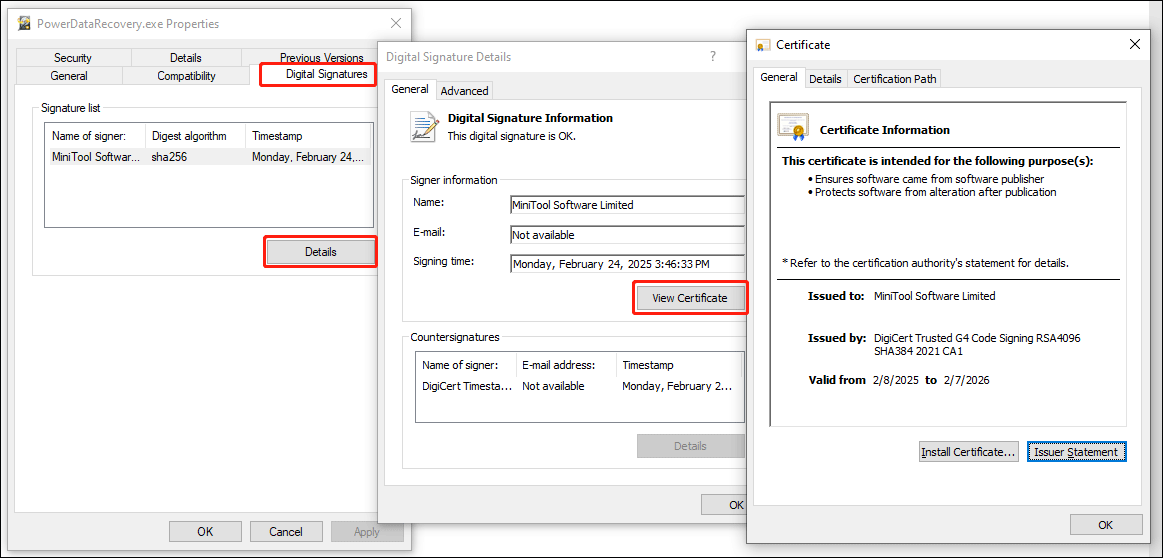1163x558 pixels.
Task: Click the help question mark in Digital Signature Details
Action: tap(713, 56)
